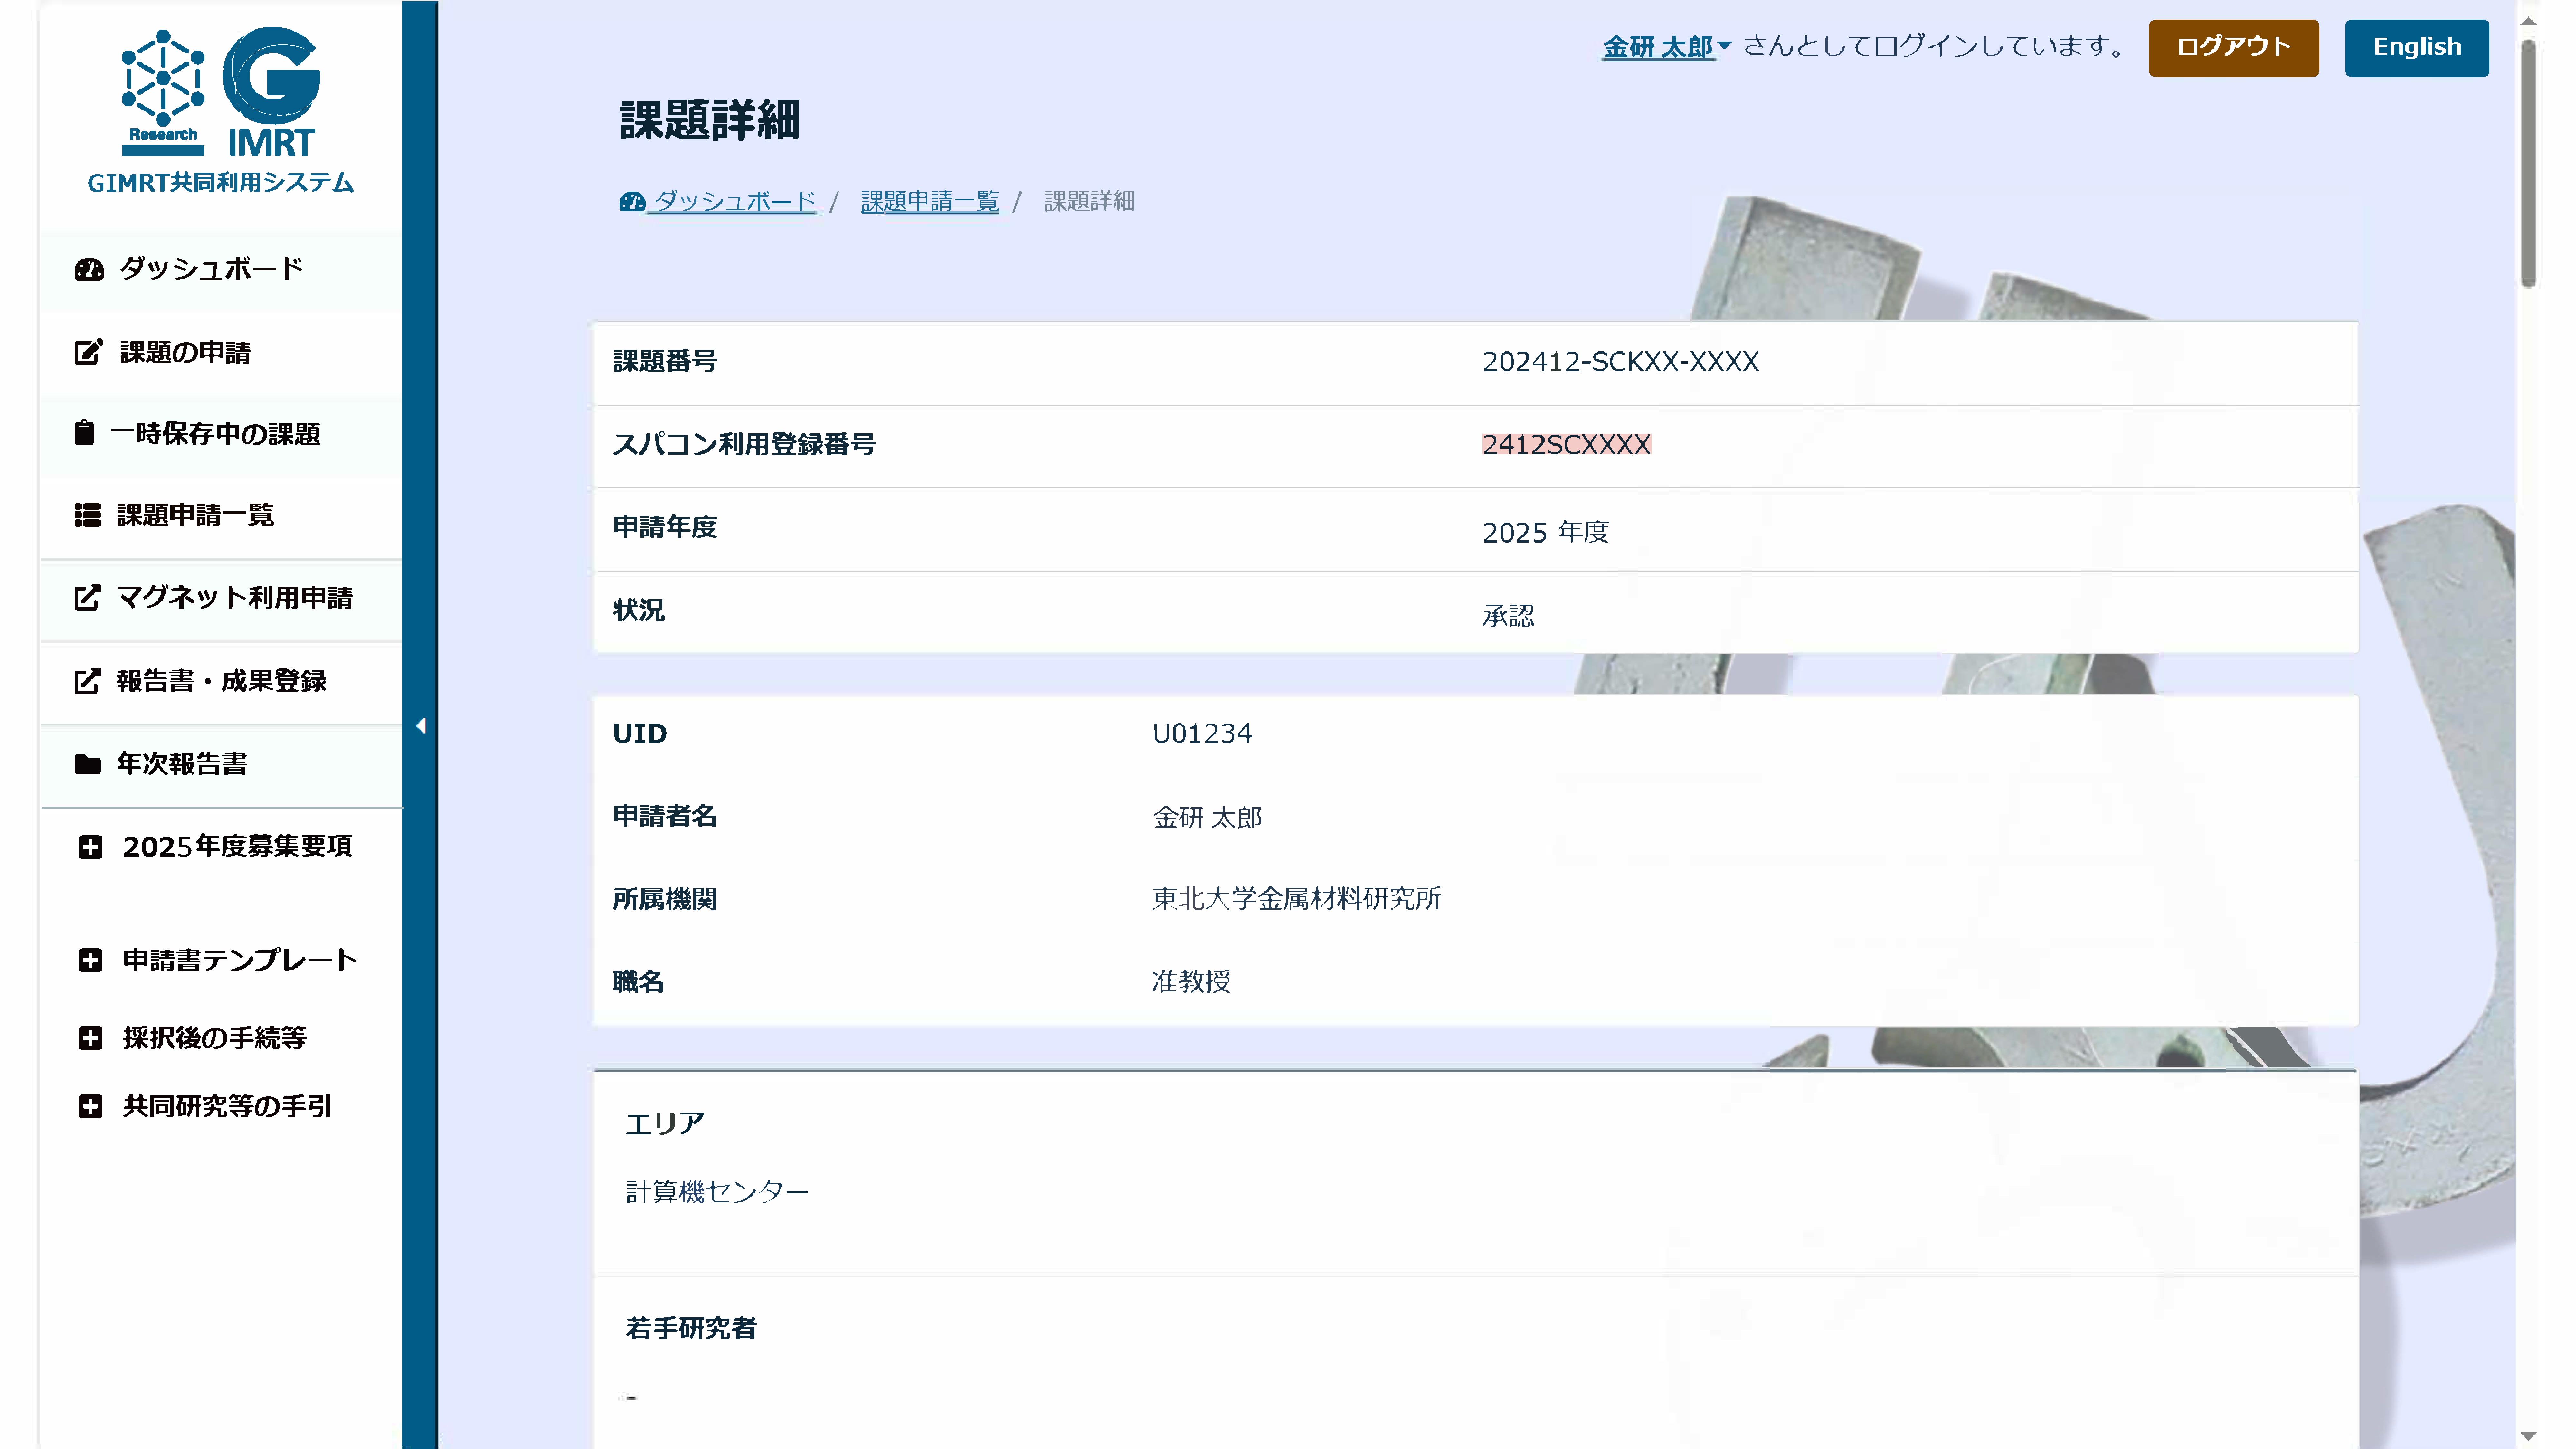2576x1449 pixels.
Task: Expand the plus icon for 申請書テンプレート
Action: (90, 960)
